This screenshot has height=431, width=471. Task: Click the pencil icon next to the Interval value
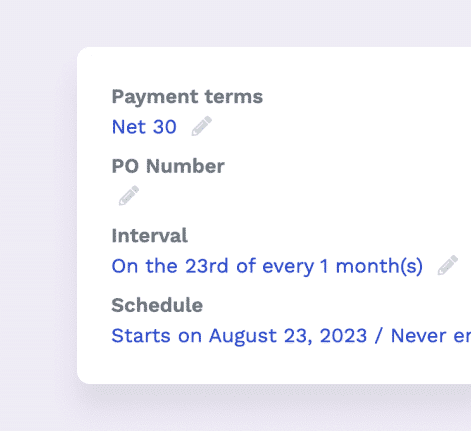click(448, 265)
